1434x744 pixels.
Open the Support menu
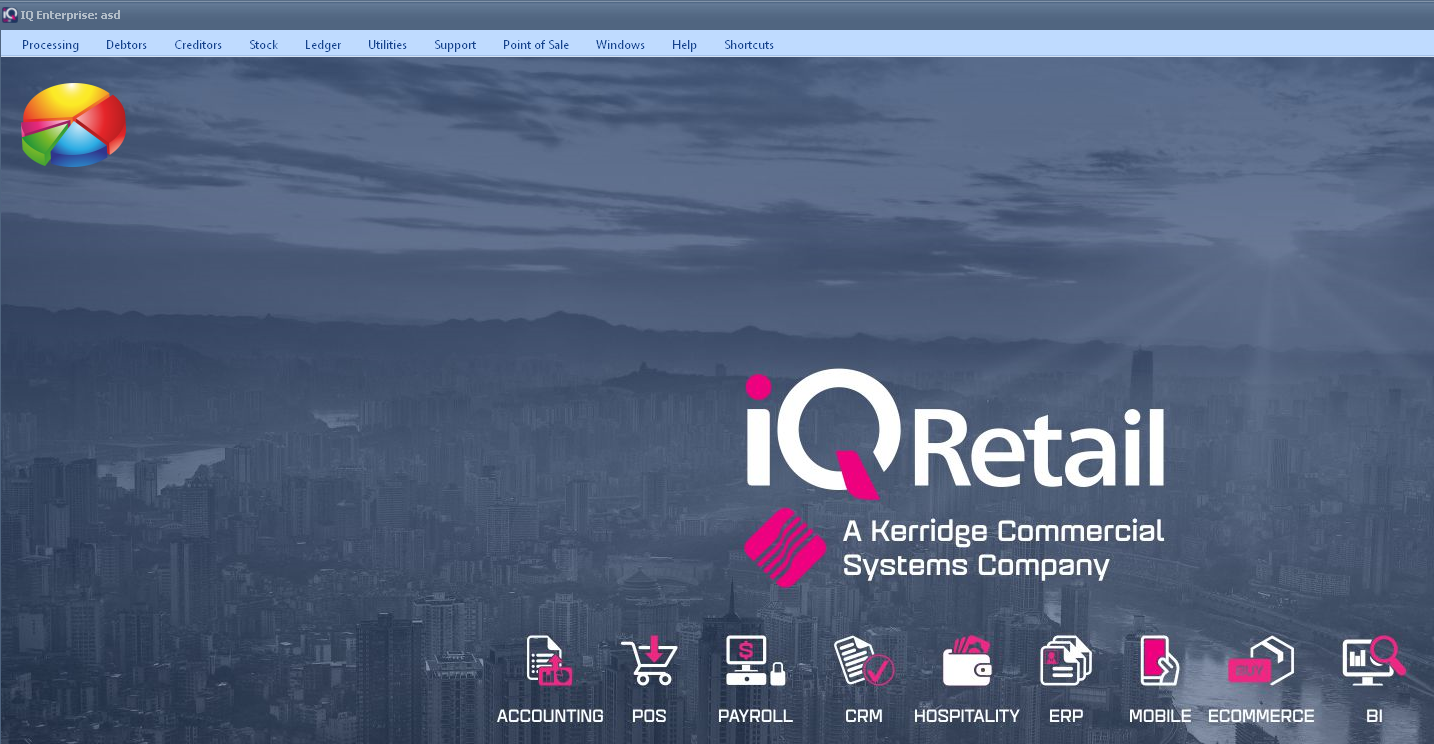pos(455,44)
